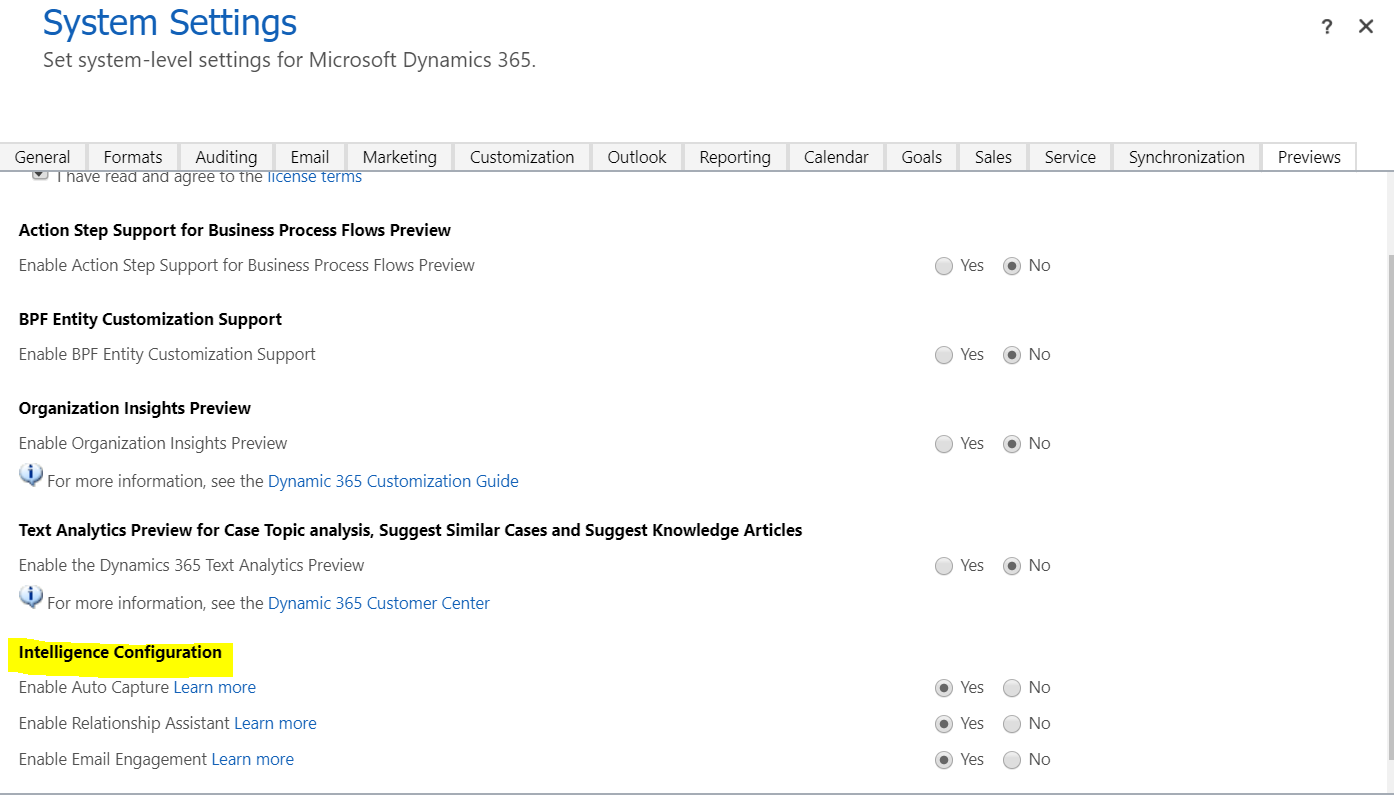Open the Dynamics 365 Customer Center link
The height and width of the screenshot is (799, 1394).
(379, 603)
